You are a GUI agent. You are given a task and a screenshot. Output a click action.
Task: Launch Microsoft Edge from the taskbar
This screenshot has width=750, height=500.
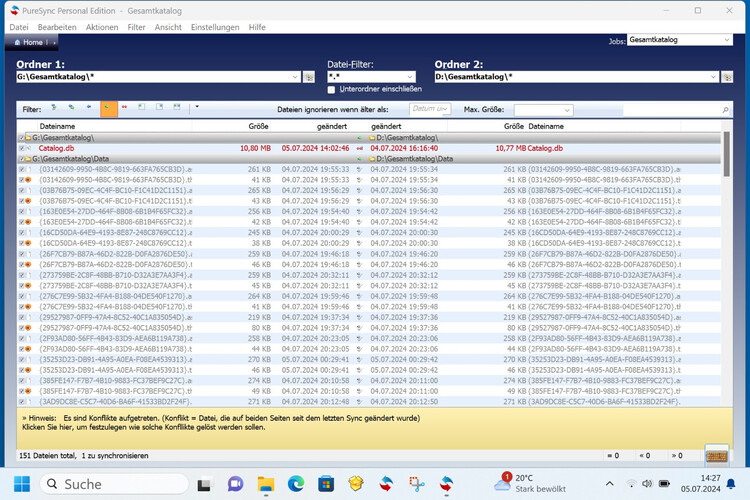[x=296, y=484]
